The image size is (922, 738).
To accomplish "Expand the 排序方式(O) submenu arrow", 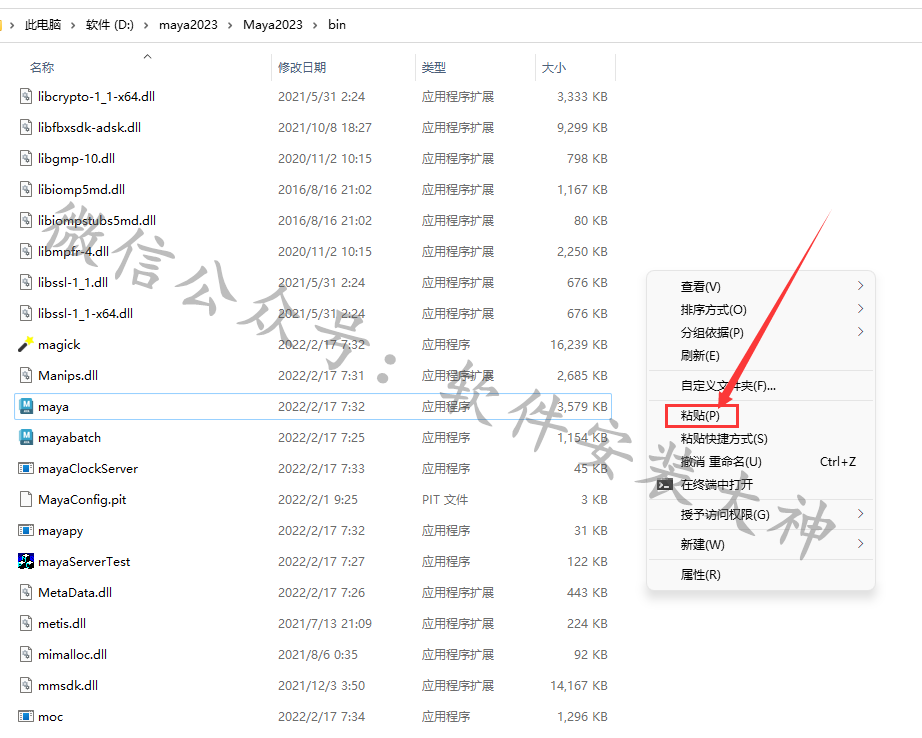I will (x=860, y=309).
